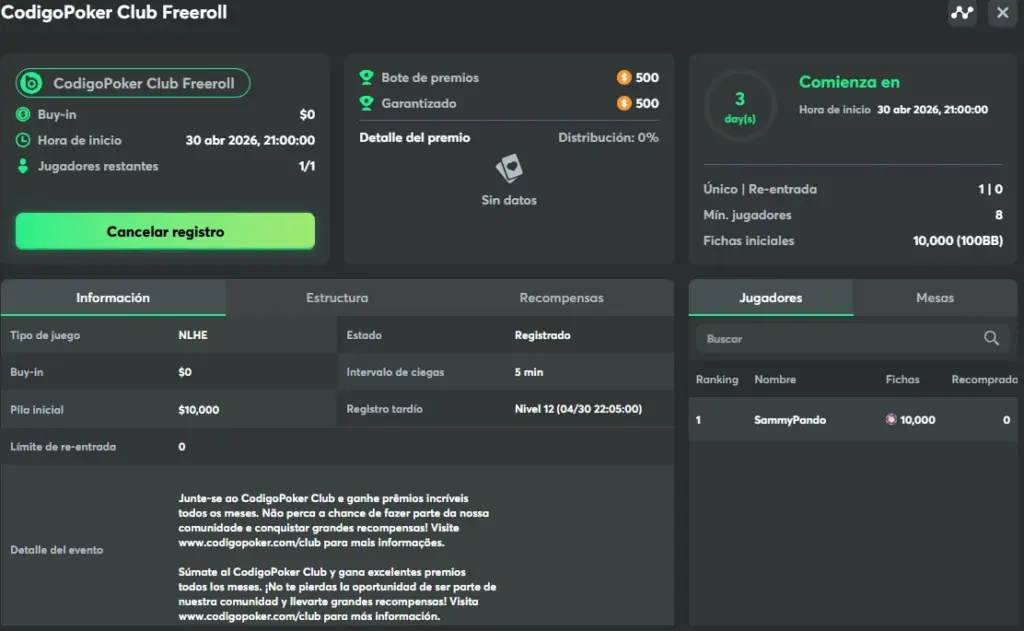Click the Detalle del evento label
The height and width of the screenshot is (631, 1024).
[57, 550]
